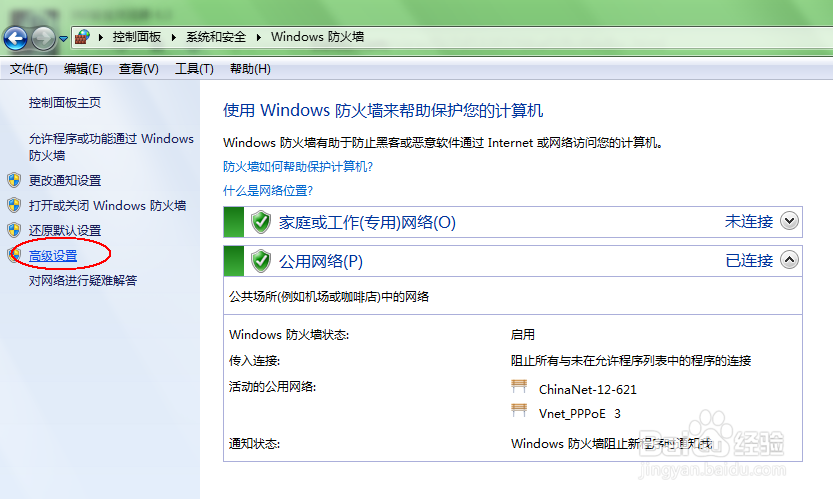This screenshot has height=499, width=833.
Task: Click shield icon next to 更改通知设置
Action: pyautogui.click(x=14, y=180)
